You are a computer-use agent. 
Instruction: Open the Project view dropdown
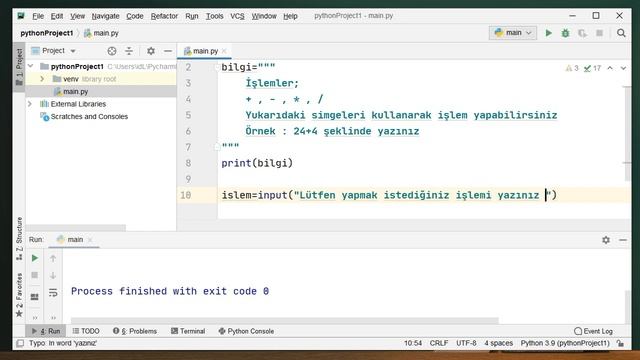tap(53, 51)
